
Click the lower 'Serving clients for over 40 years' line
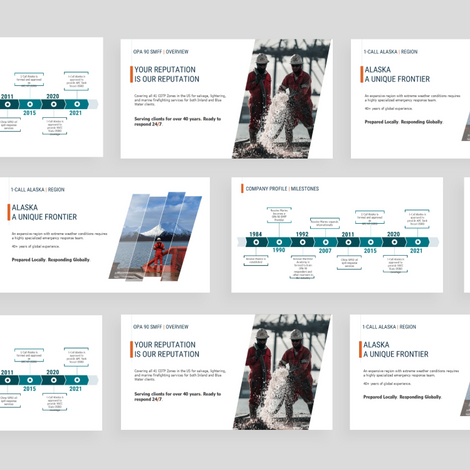tap(178, 396)
